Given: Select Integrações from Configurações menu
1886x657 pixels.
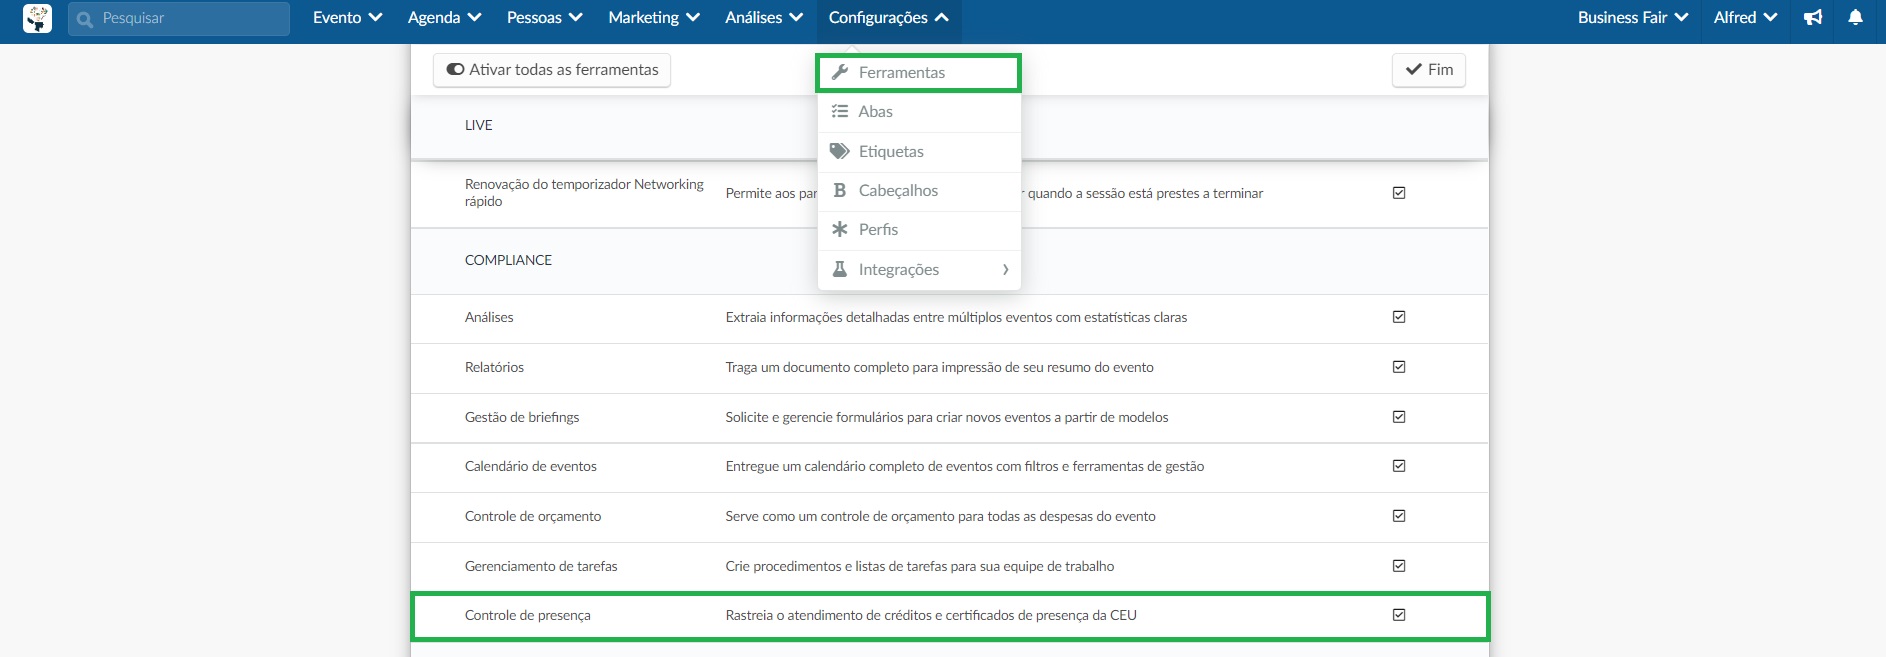Looking at the screenshot, I should pyautogui.click(x=919, y=270).
